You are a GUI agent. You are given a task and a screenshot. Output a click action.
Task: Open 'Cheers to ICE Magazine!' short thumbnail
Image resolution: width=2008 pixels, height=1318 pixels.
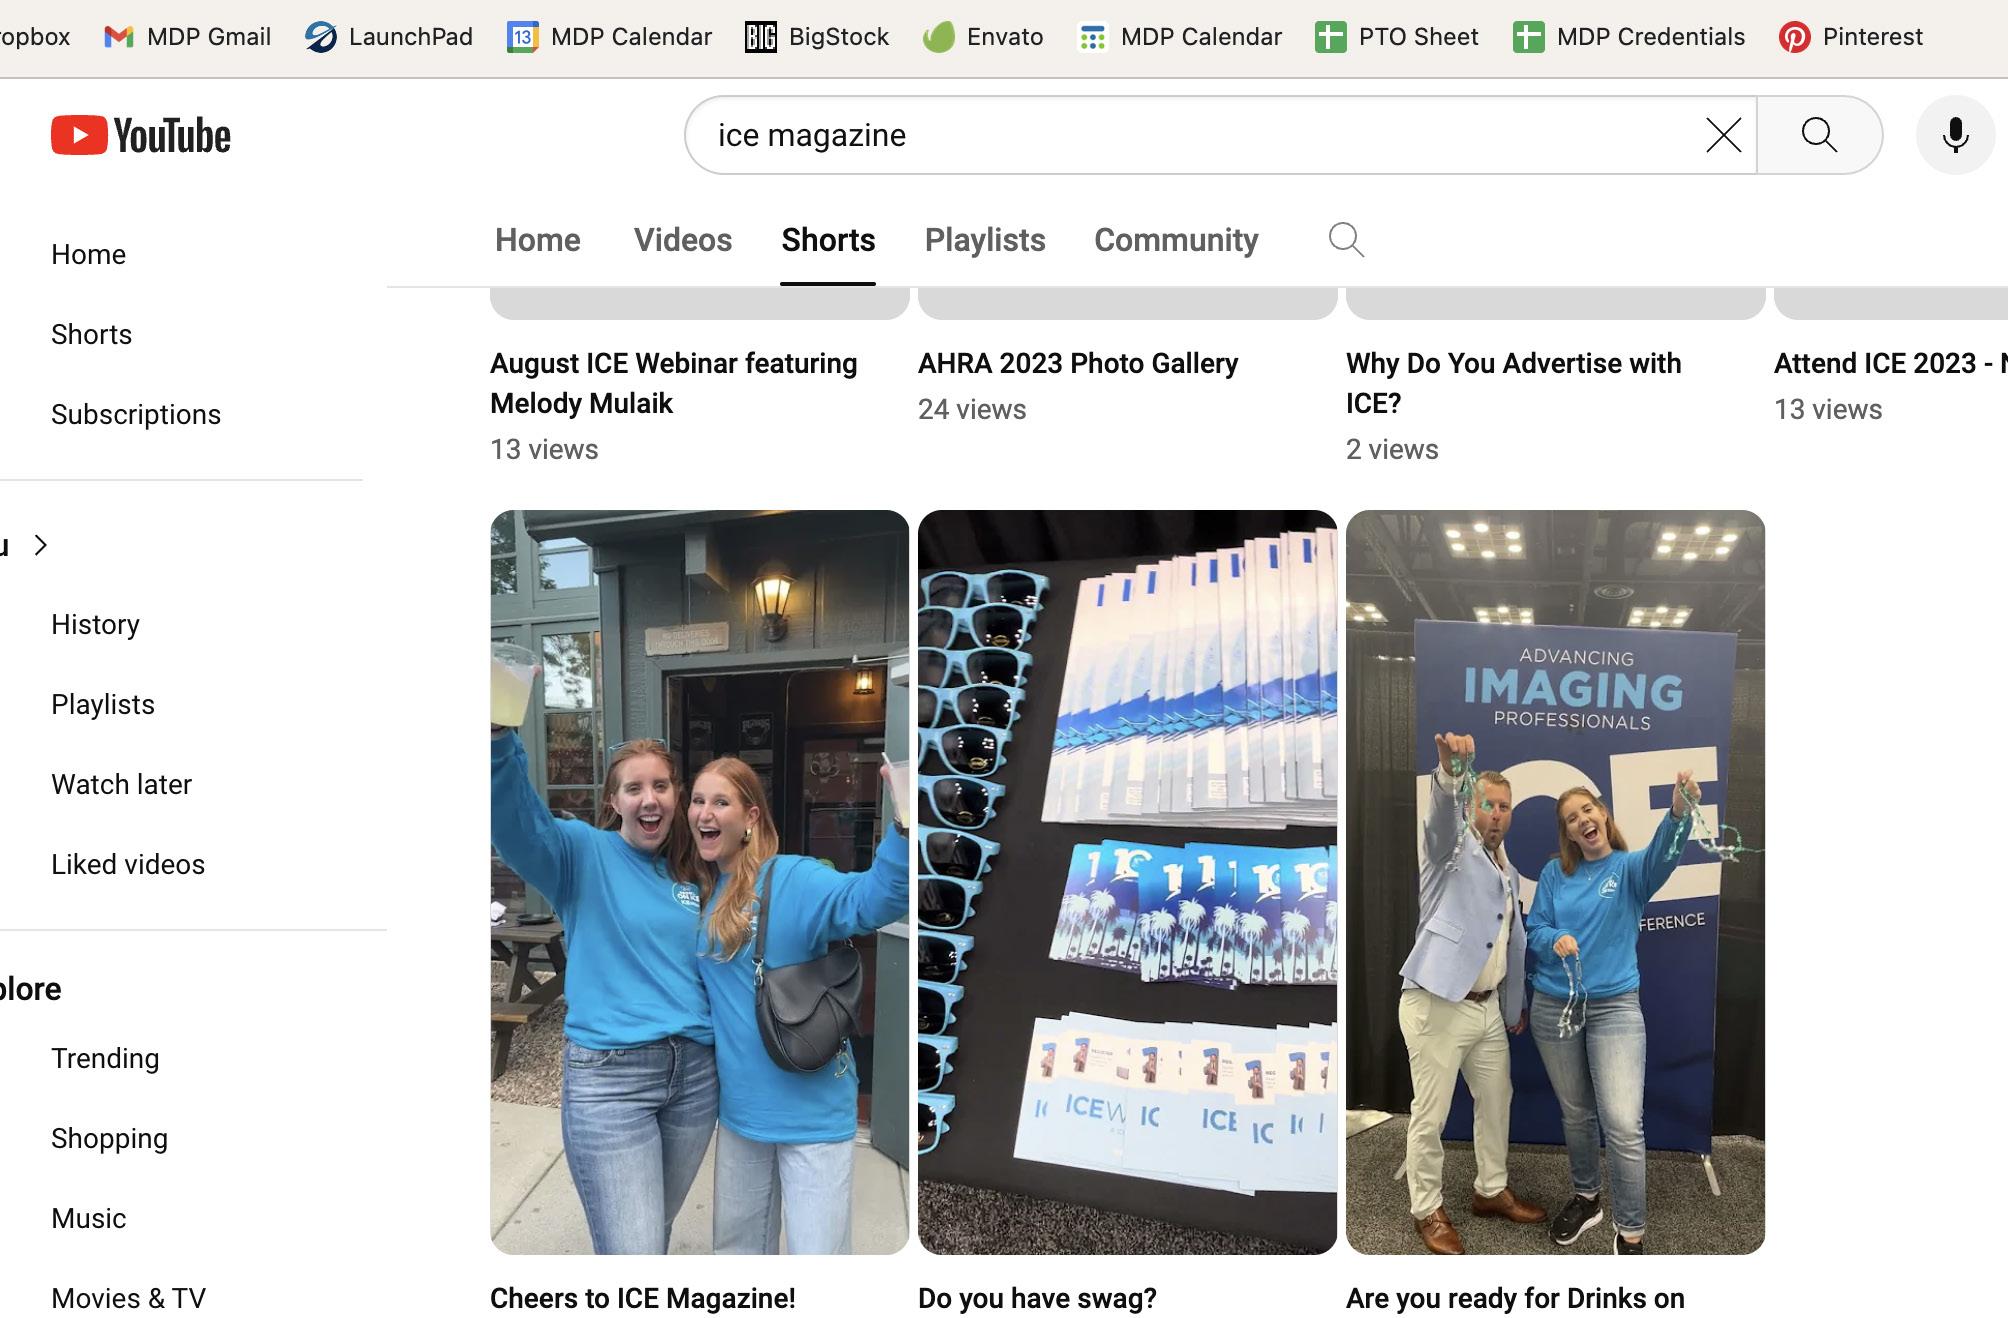point(699,882)
